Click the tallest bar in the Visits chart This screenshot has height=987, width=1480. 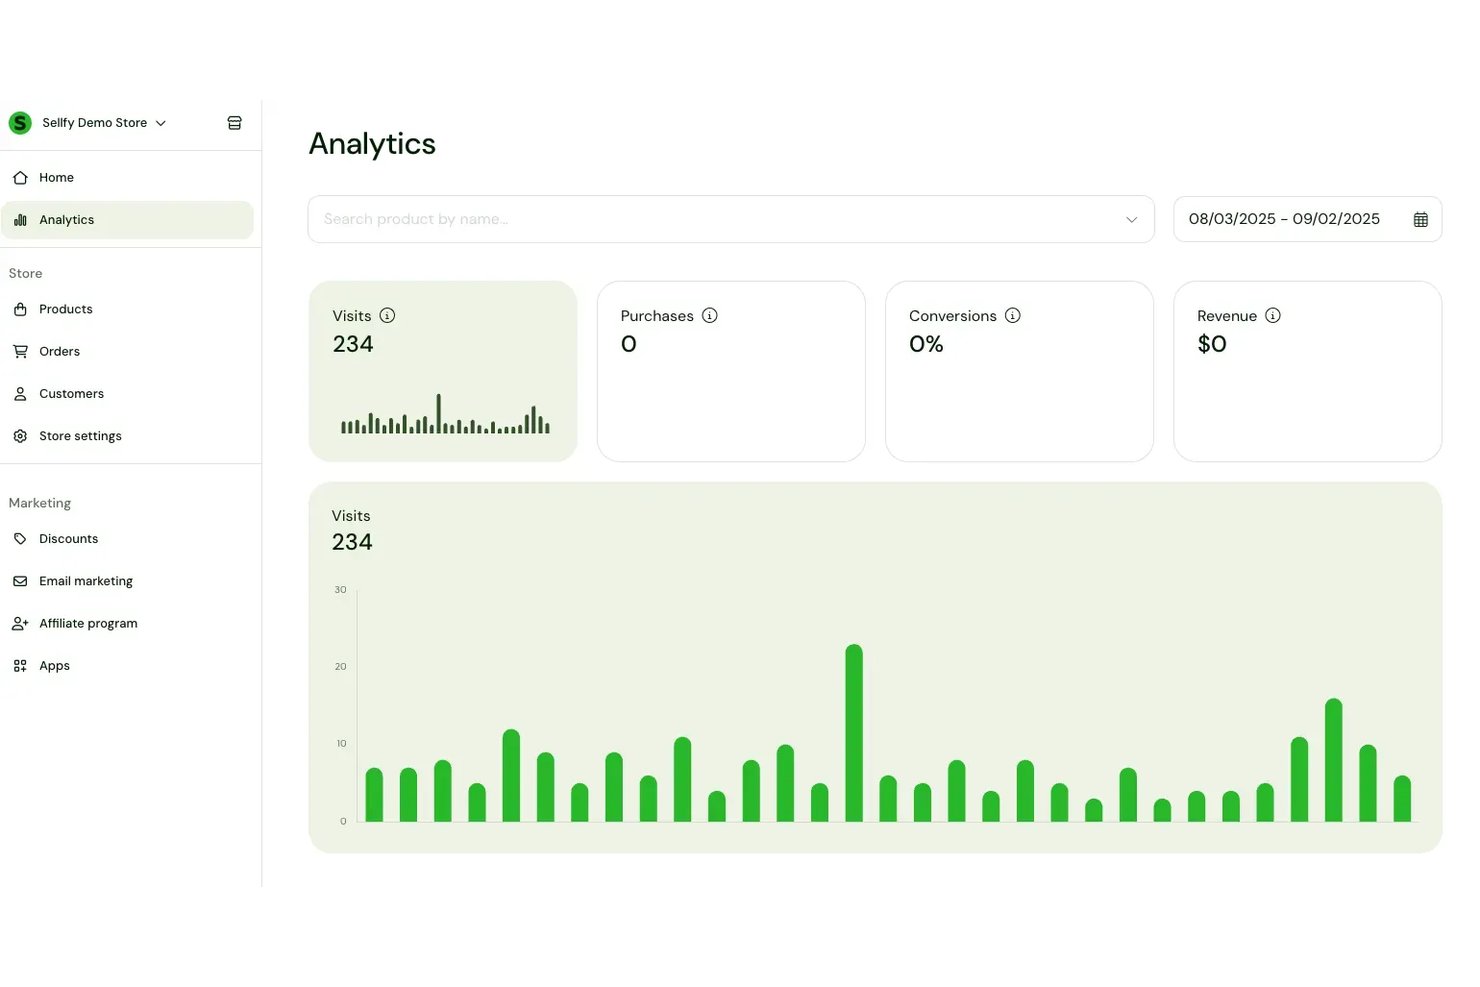point(854,733)
